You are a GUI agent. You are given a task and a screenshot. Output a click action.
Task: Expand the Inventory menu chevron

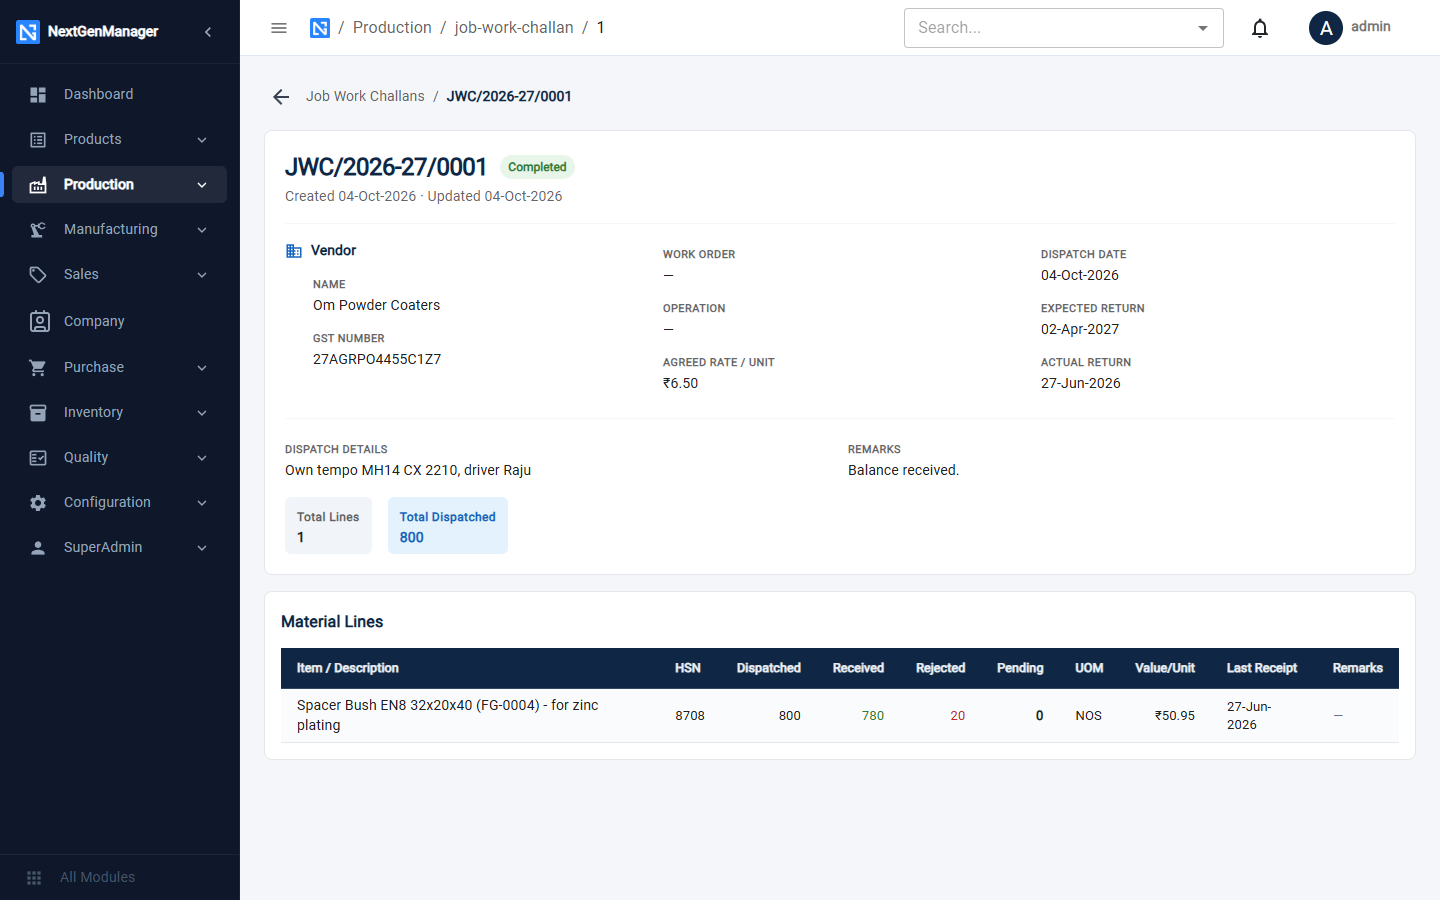point(202,413)
